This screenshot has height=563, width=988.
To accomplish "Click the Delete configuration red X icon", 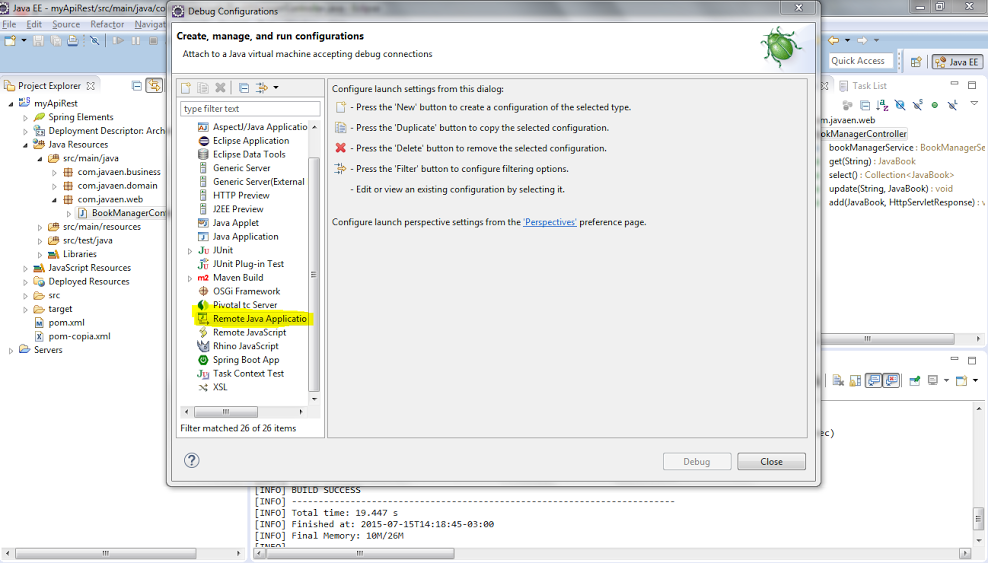I will (220, 88).
